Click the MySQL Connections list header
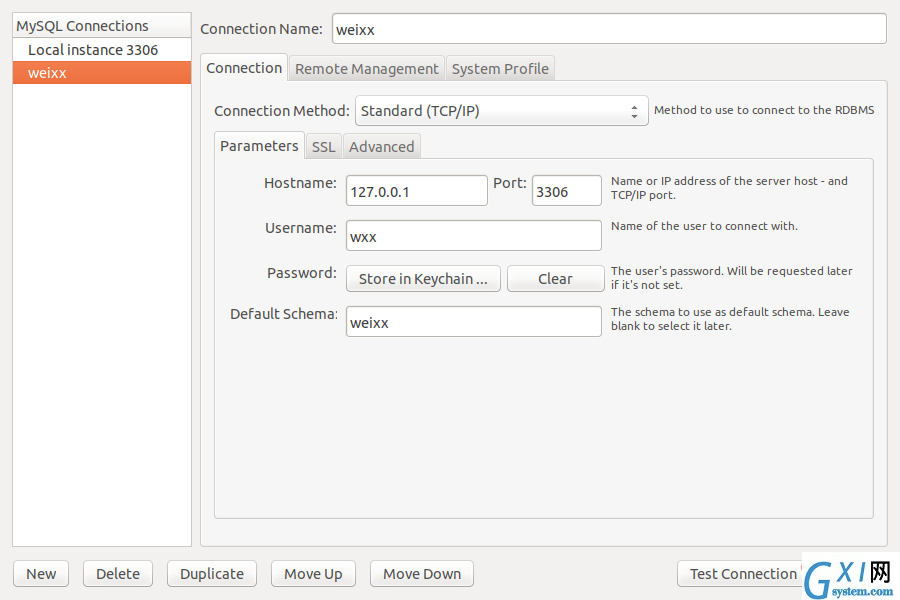The height and width of the screenshot is (600, 900). point(102,26)
